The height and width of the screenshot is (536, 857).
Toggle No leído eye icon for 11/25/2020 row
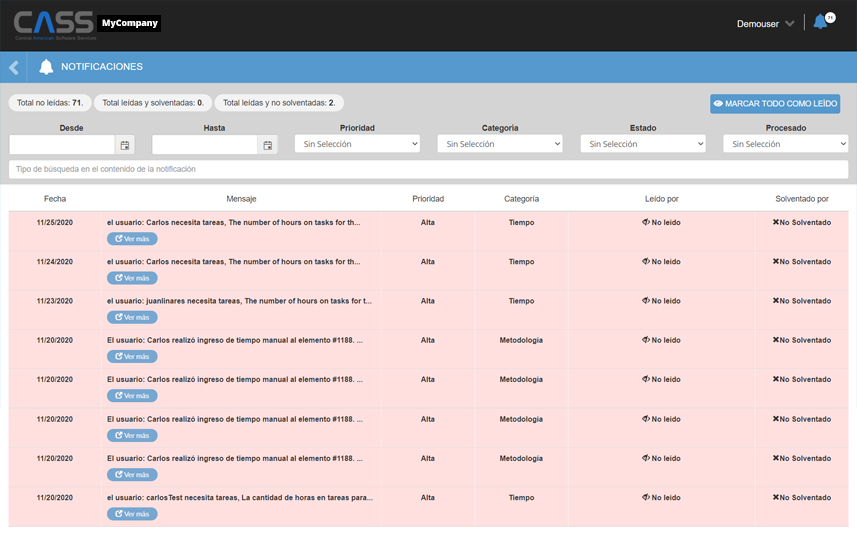(x=646, y=222)
